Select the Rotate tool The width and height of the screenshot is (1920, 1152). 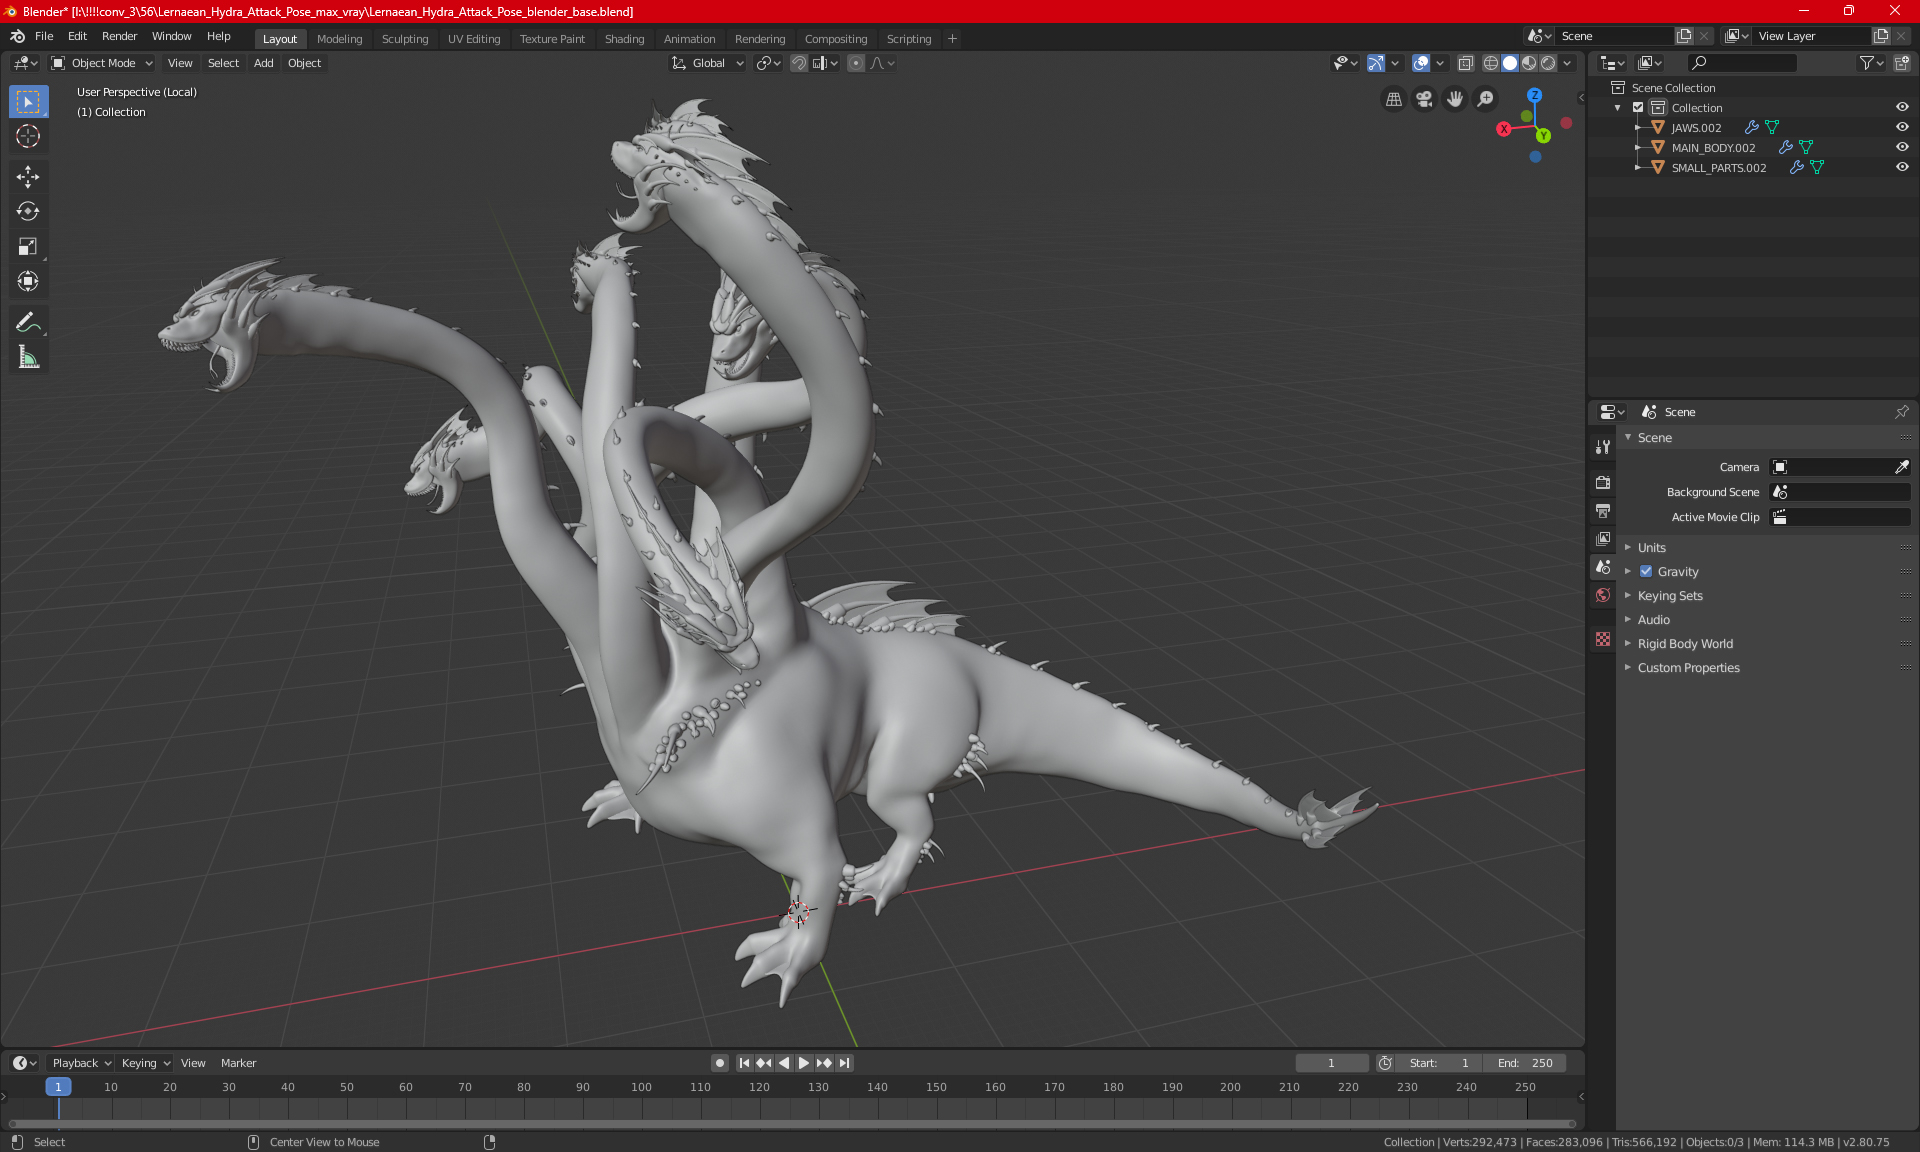click(28, 211)
